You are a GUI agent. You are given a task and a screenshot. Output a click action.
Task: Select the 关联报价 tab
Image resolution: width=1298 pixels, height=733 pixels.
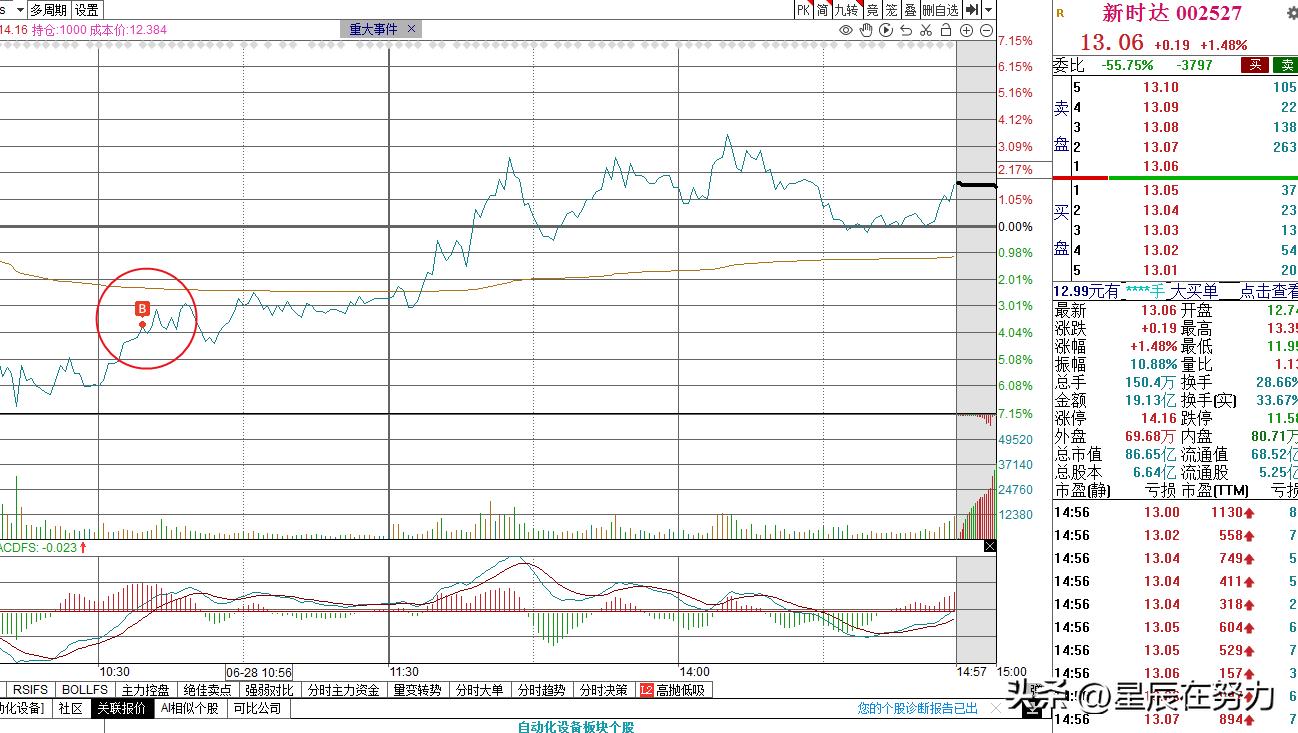(120, 708)
